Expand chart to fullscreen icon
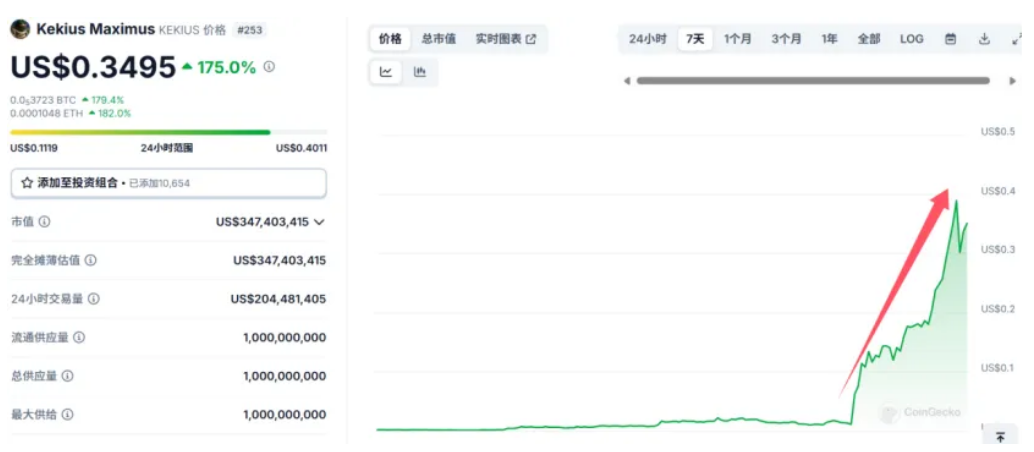This screenshot has width=1034, height=452. (x=1018, y=39)
